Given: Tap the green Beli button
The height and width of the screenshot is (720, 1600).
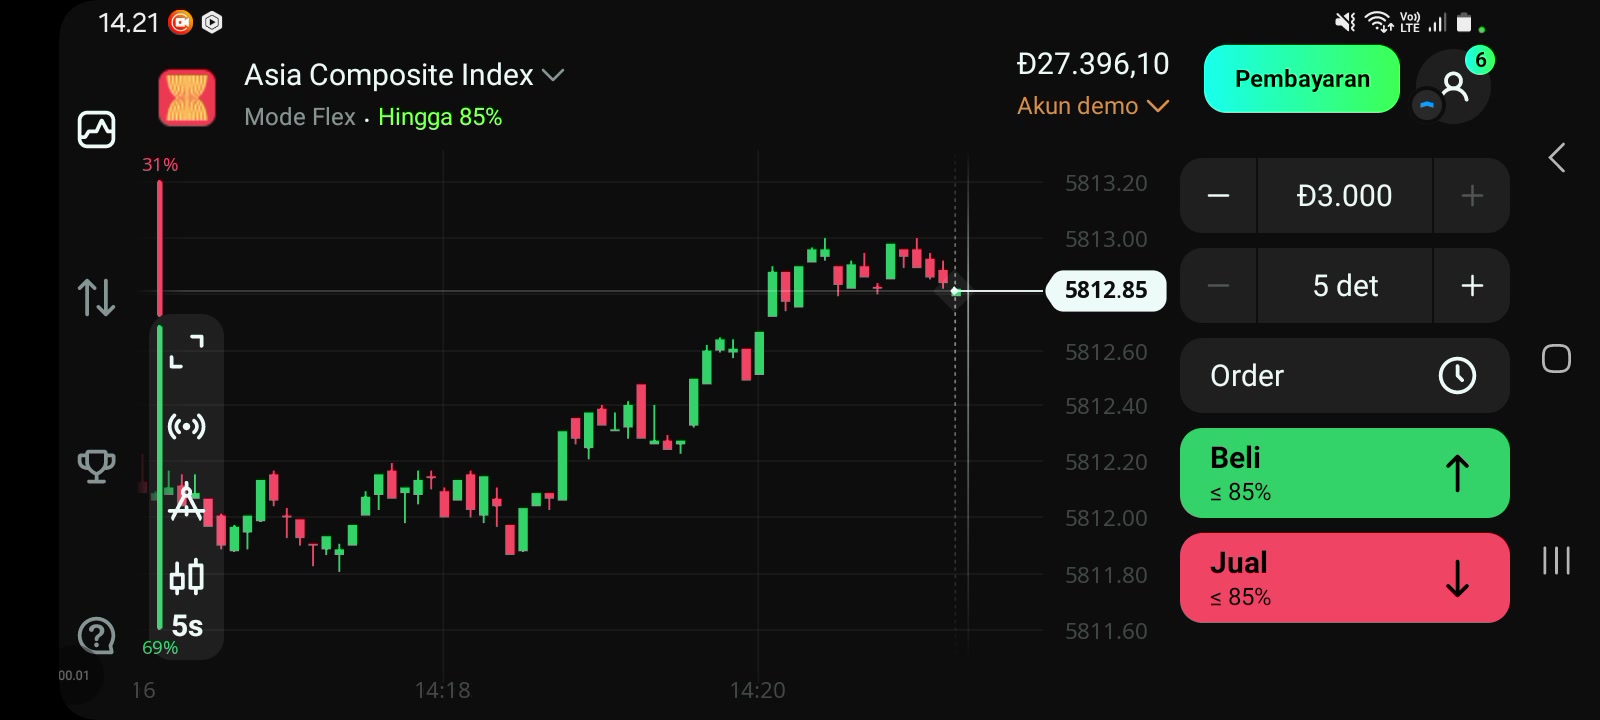Looking at the screenshot, I should pyautogui.click(x=1345, y=473).
